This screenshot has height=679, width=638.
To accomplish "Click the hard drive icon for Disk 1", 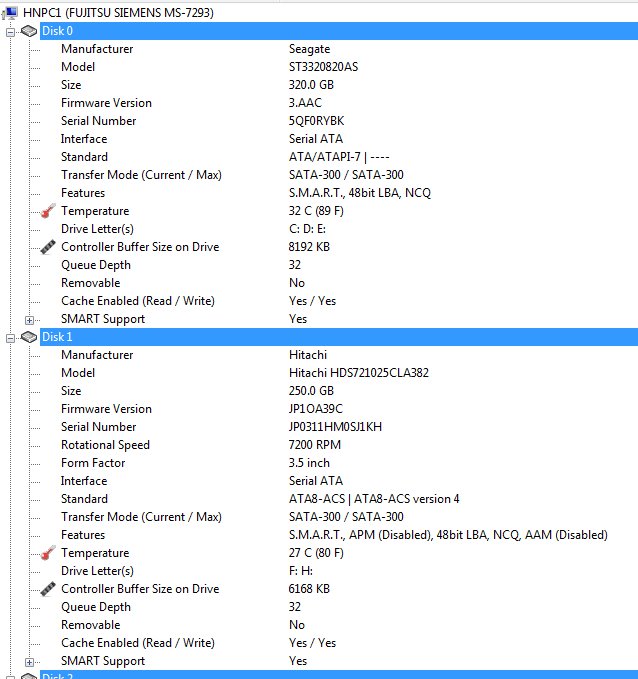I will pyautogui.click(x=29, y=337).
